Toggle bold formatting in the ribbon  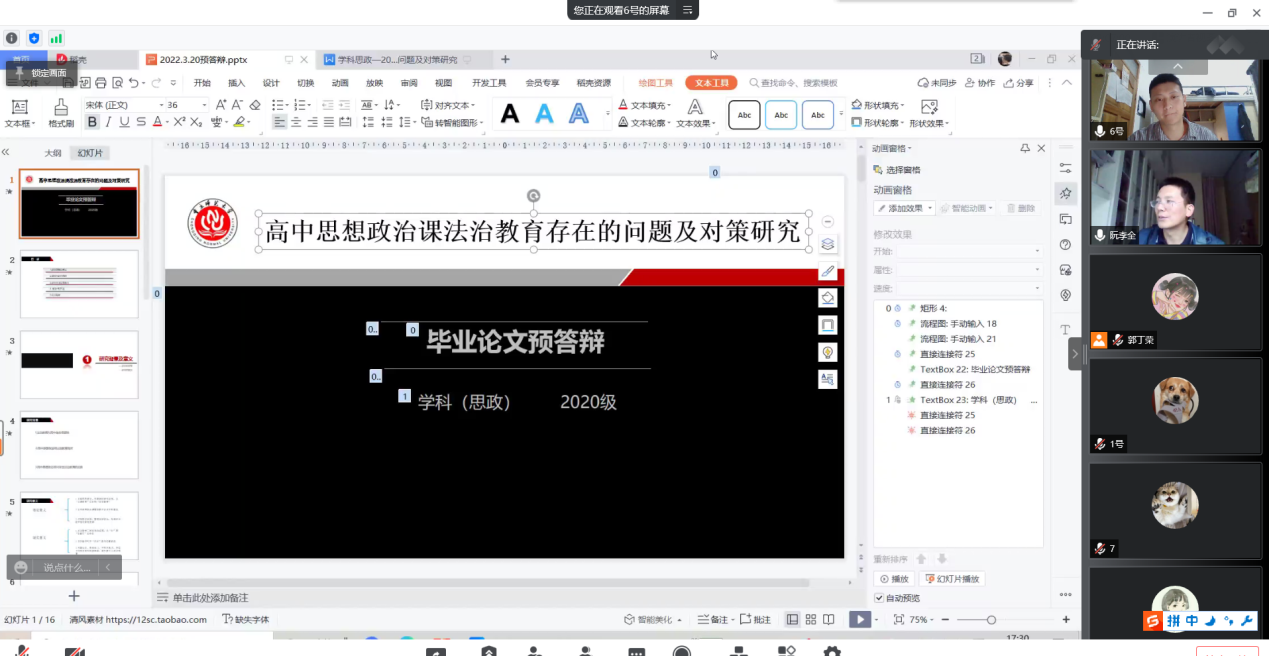click(92, 122)
